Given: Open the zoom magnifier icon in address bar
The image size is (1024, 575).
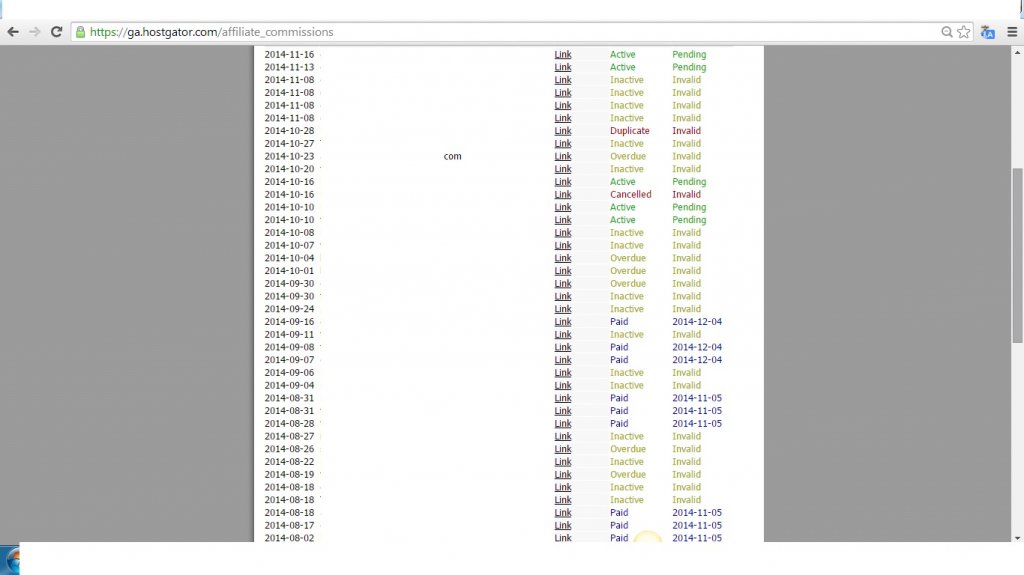Looking at the screenshot, I should point(946,32).
